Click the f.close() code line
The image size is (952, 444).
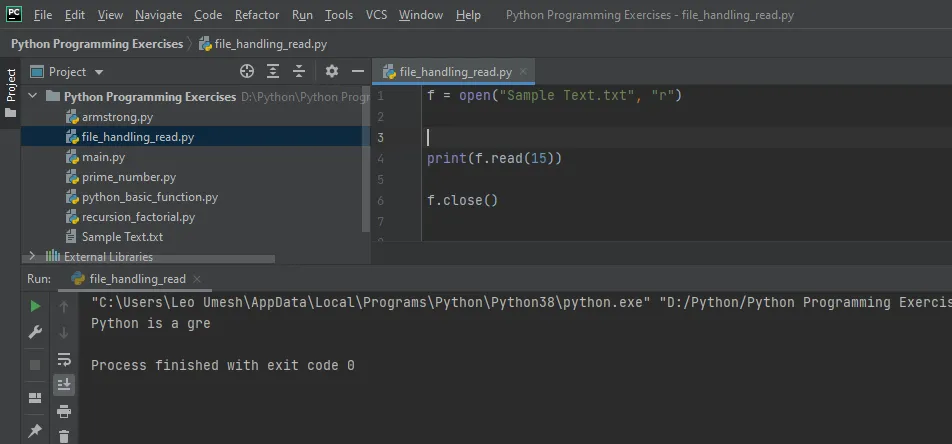click(463, 200)
